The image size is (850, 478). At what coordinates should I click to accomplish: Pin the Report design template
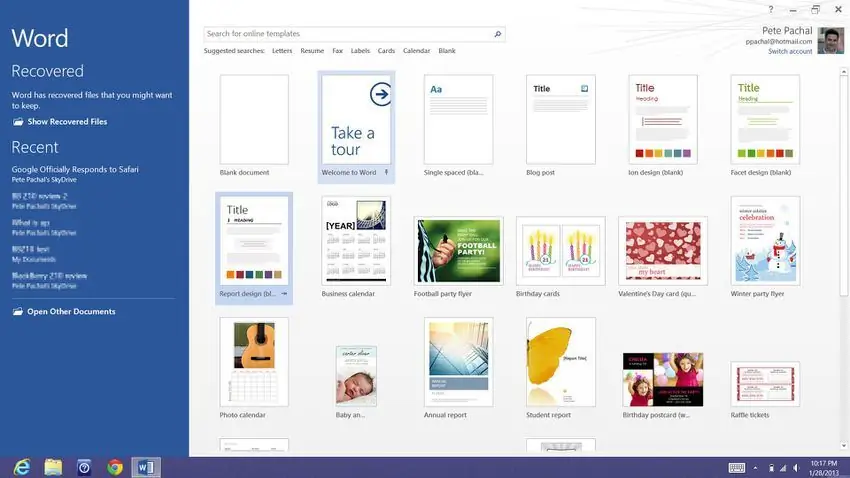click(284, 294)
